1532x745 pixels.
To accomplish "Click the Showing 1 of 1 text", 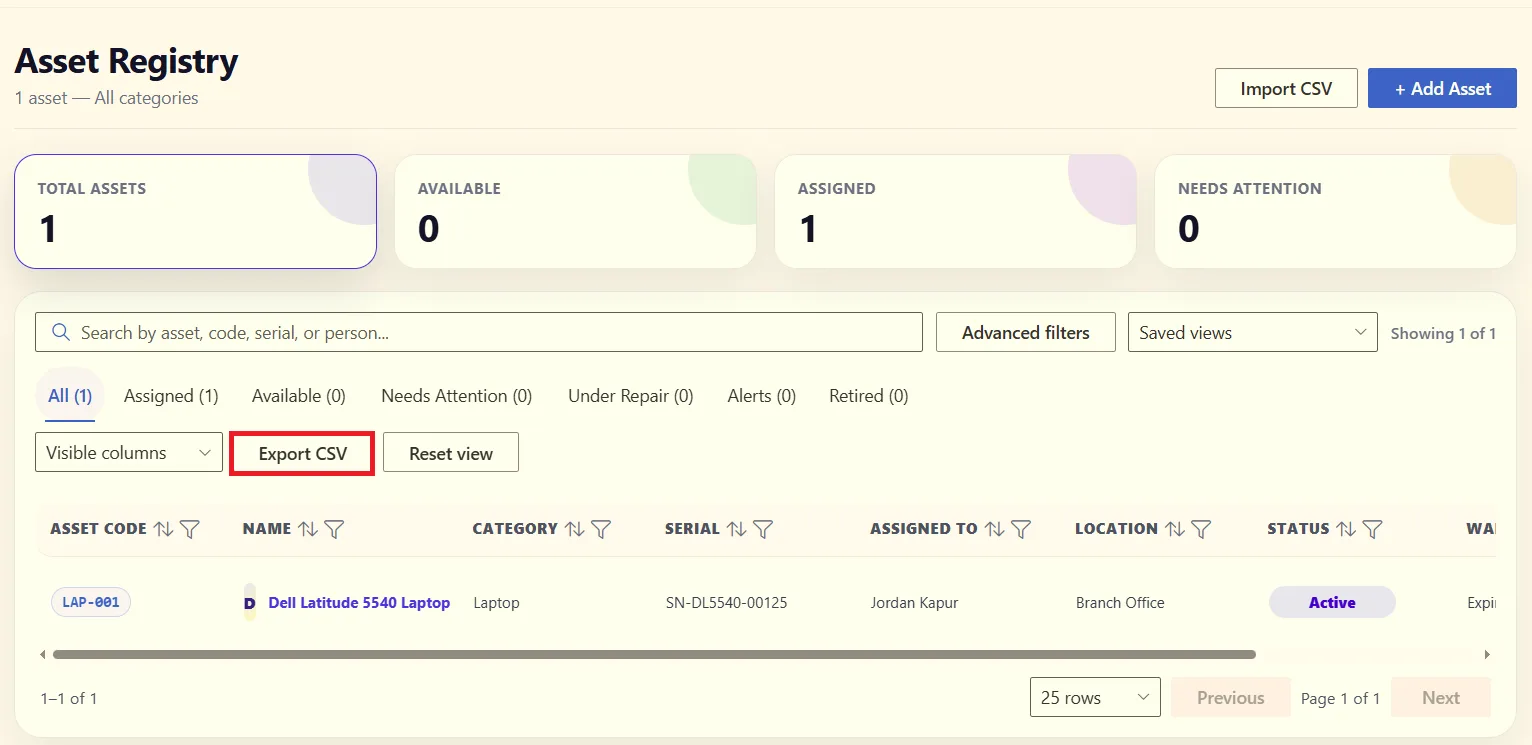I will 1443,333.
